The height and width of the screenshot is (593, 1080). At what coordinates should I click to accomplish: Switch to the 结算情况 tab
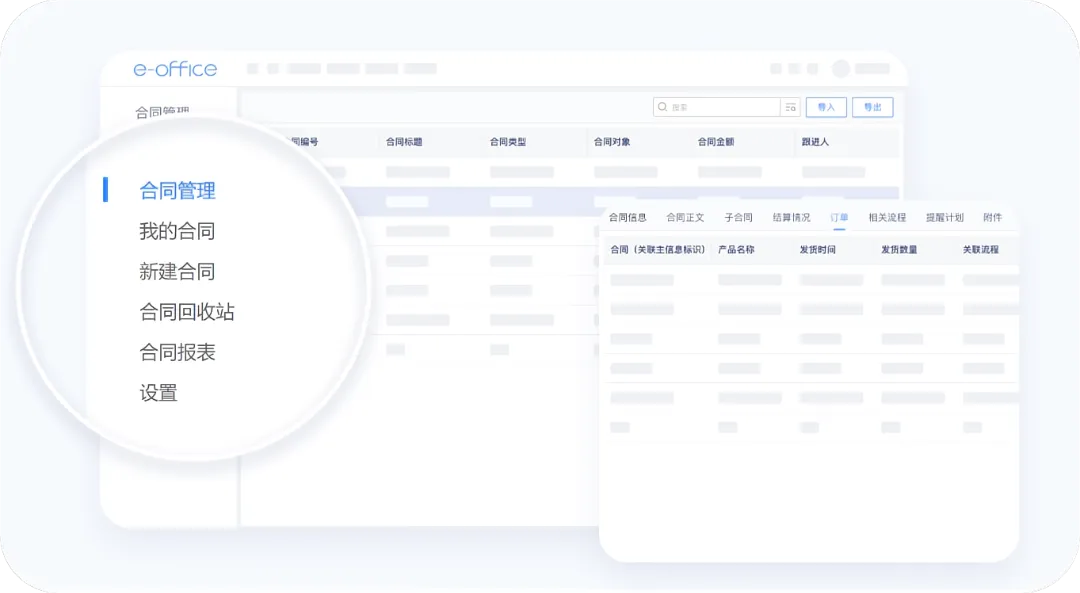tap(791, 217)
